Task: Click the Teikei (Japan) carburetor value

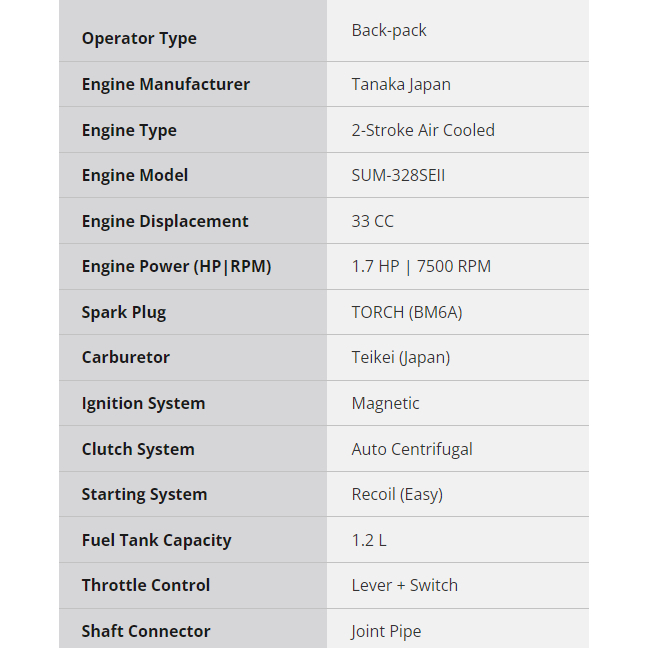Action: [x=401, y=357]
